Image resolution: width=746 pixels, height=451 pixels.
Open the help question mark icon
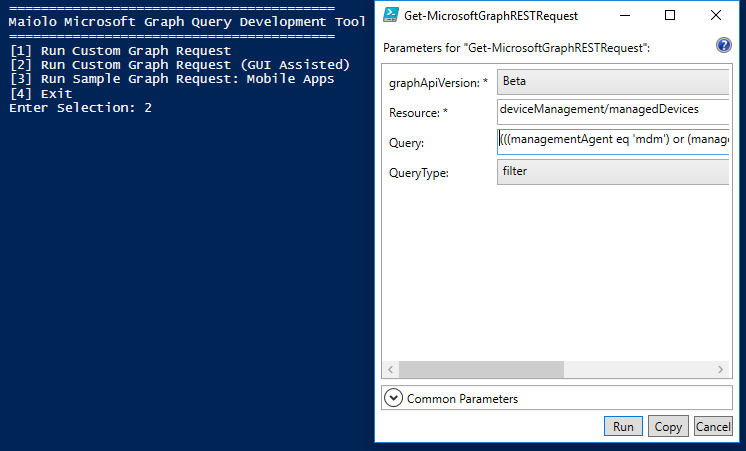724,46
